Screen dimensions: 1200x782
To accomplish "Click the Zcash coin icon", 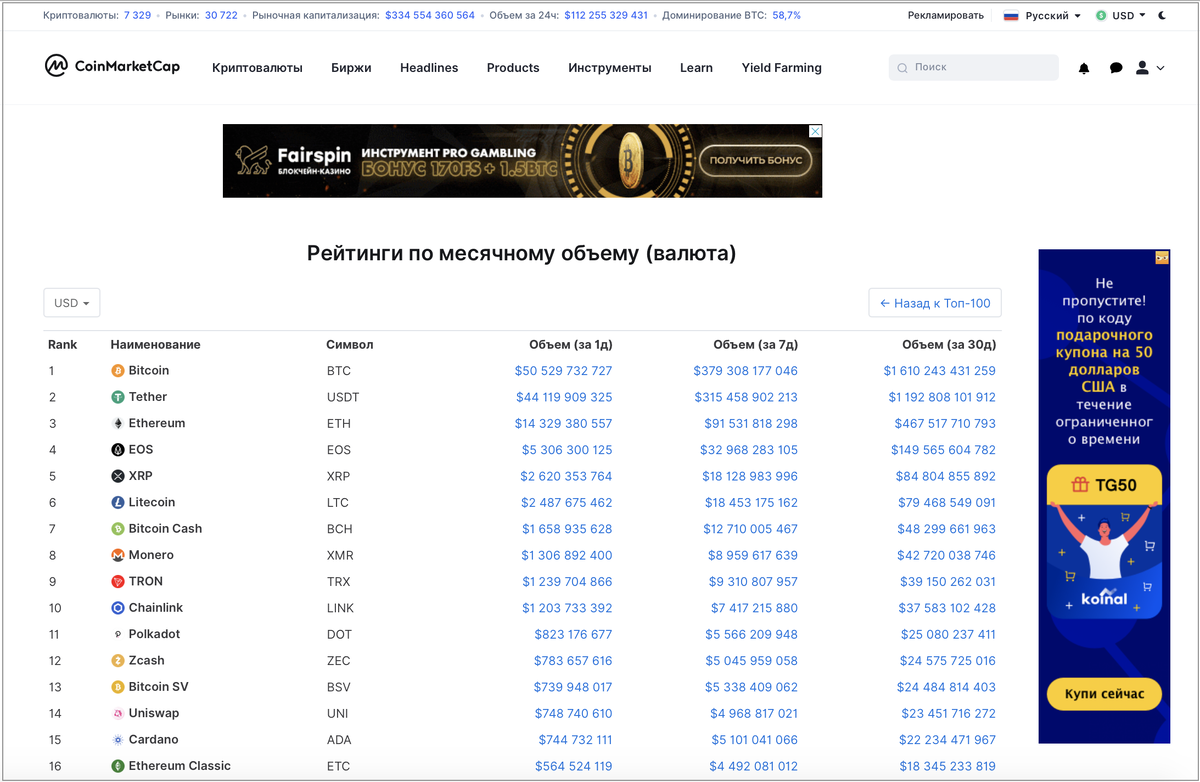I will (118, 661).
